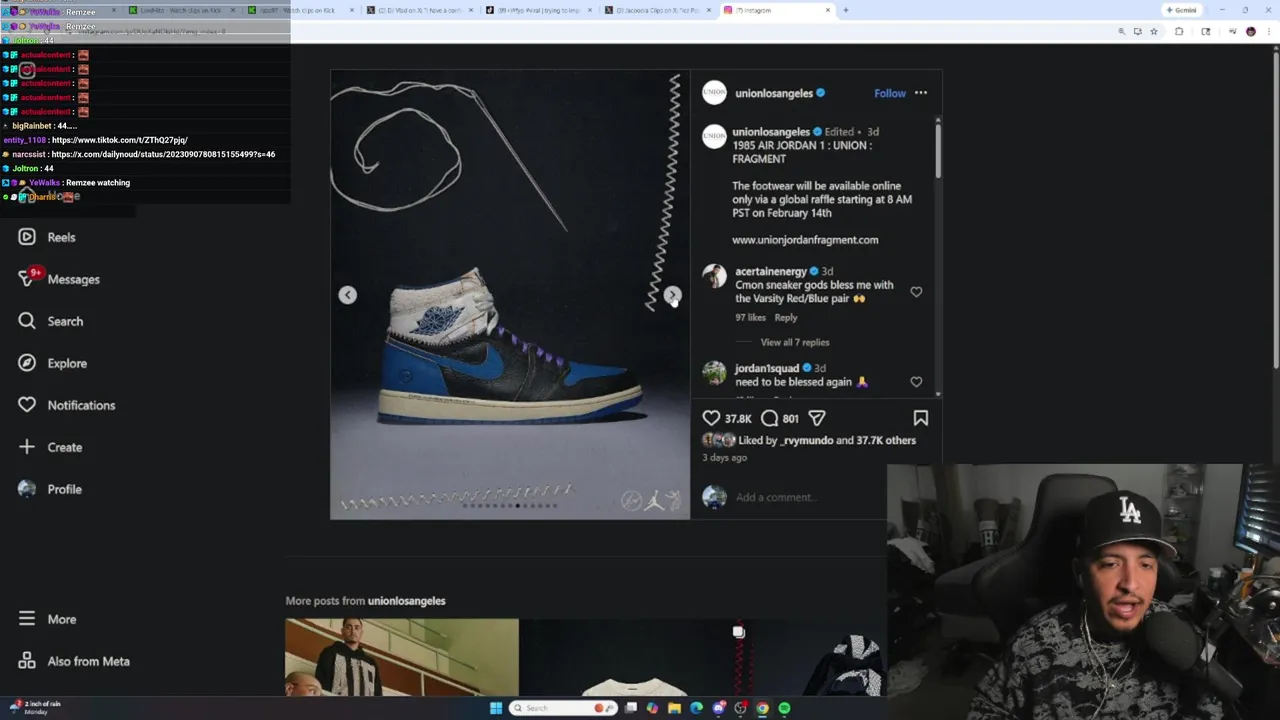
Task: Open unionlosangeles link in More posts heading
Action: 406,601
